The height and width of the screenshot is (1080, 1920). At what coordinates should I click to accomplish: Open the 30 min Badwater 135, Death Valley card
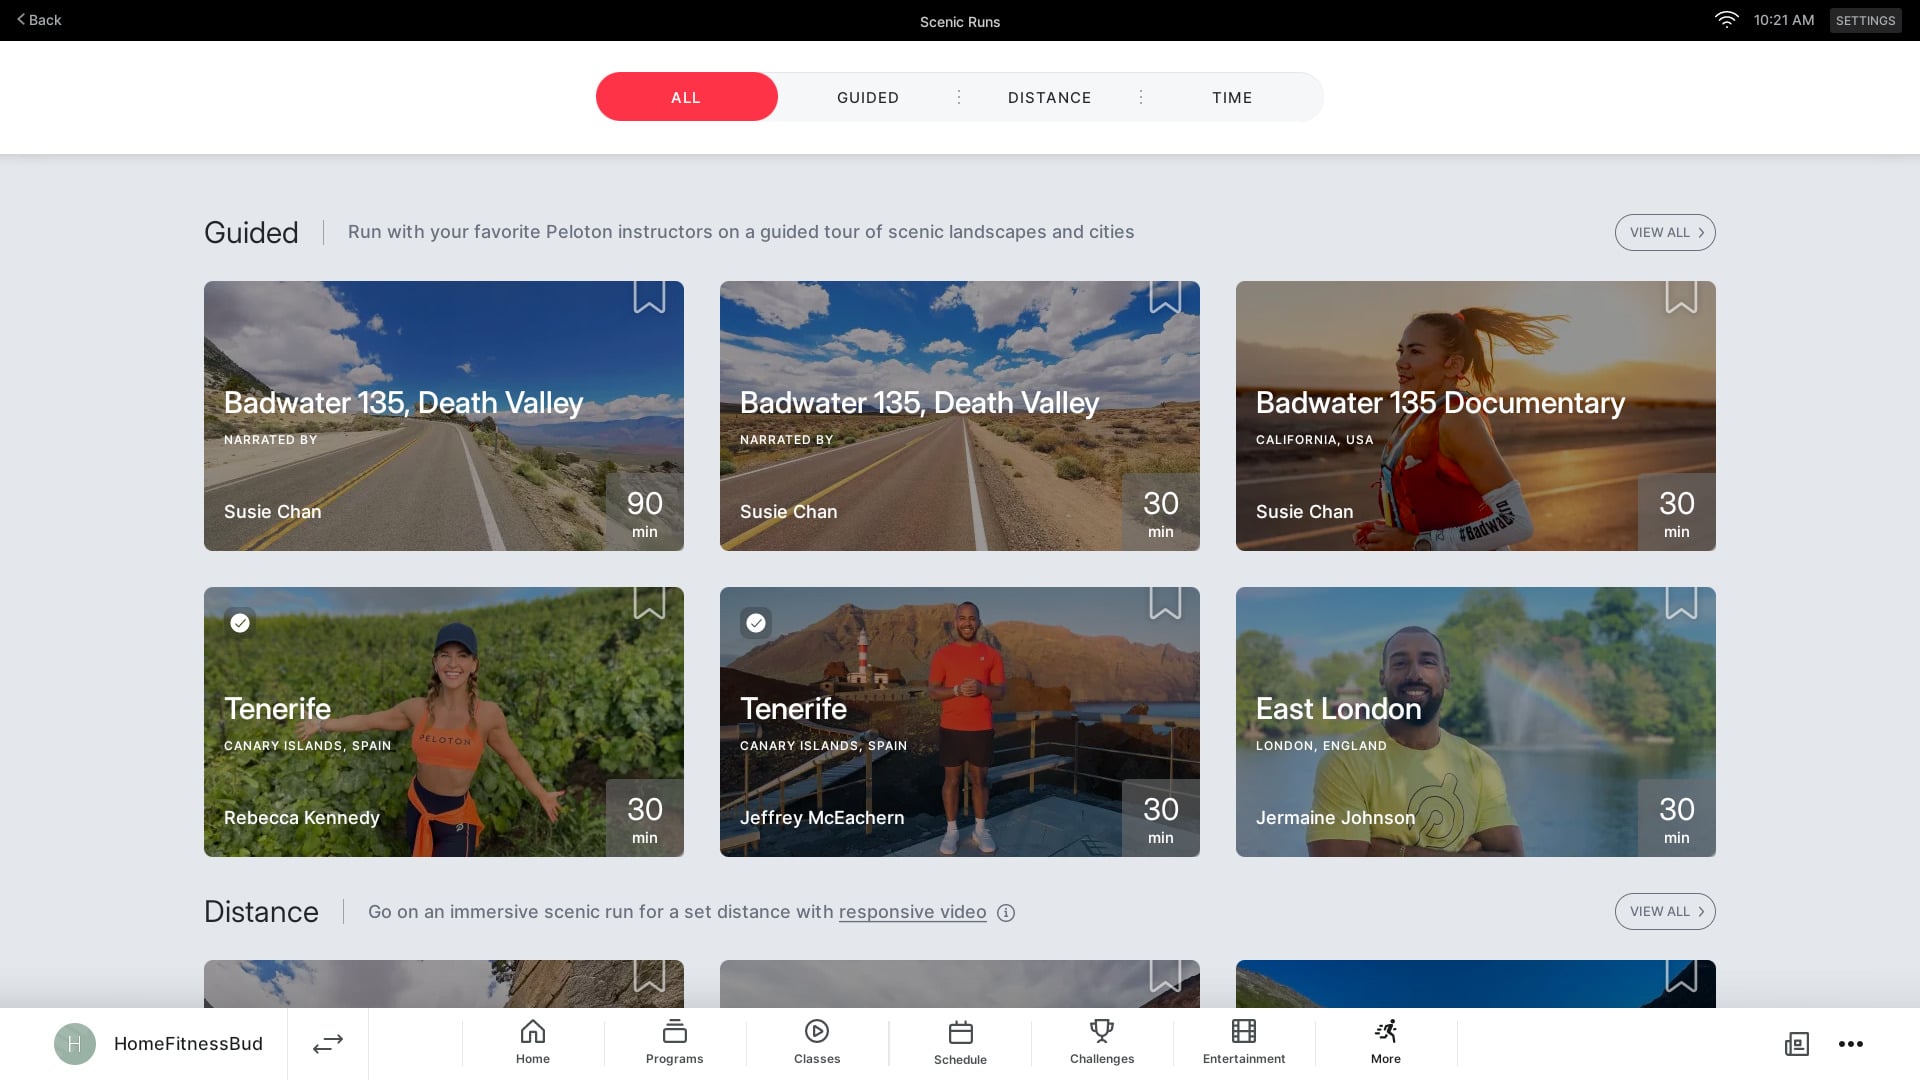click(960, 416)
